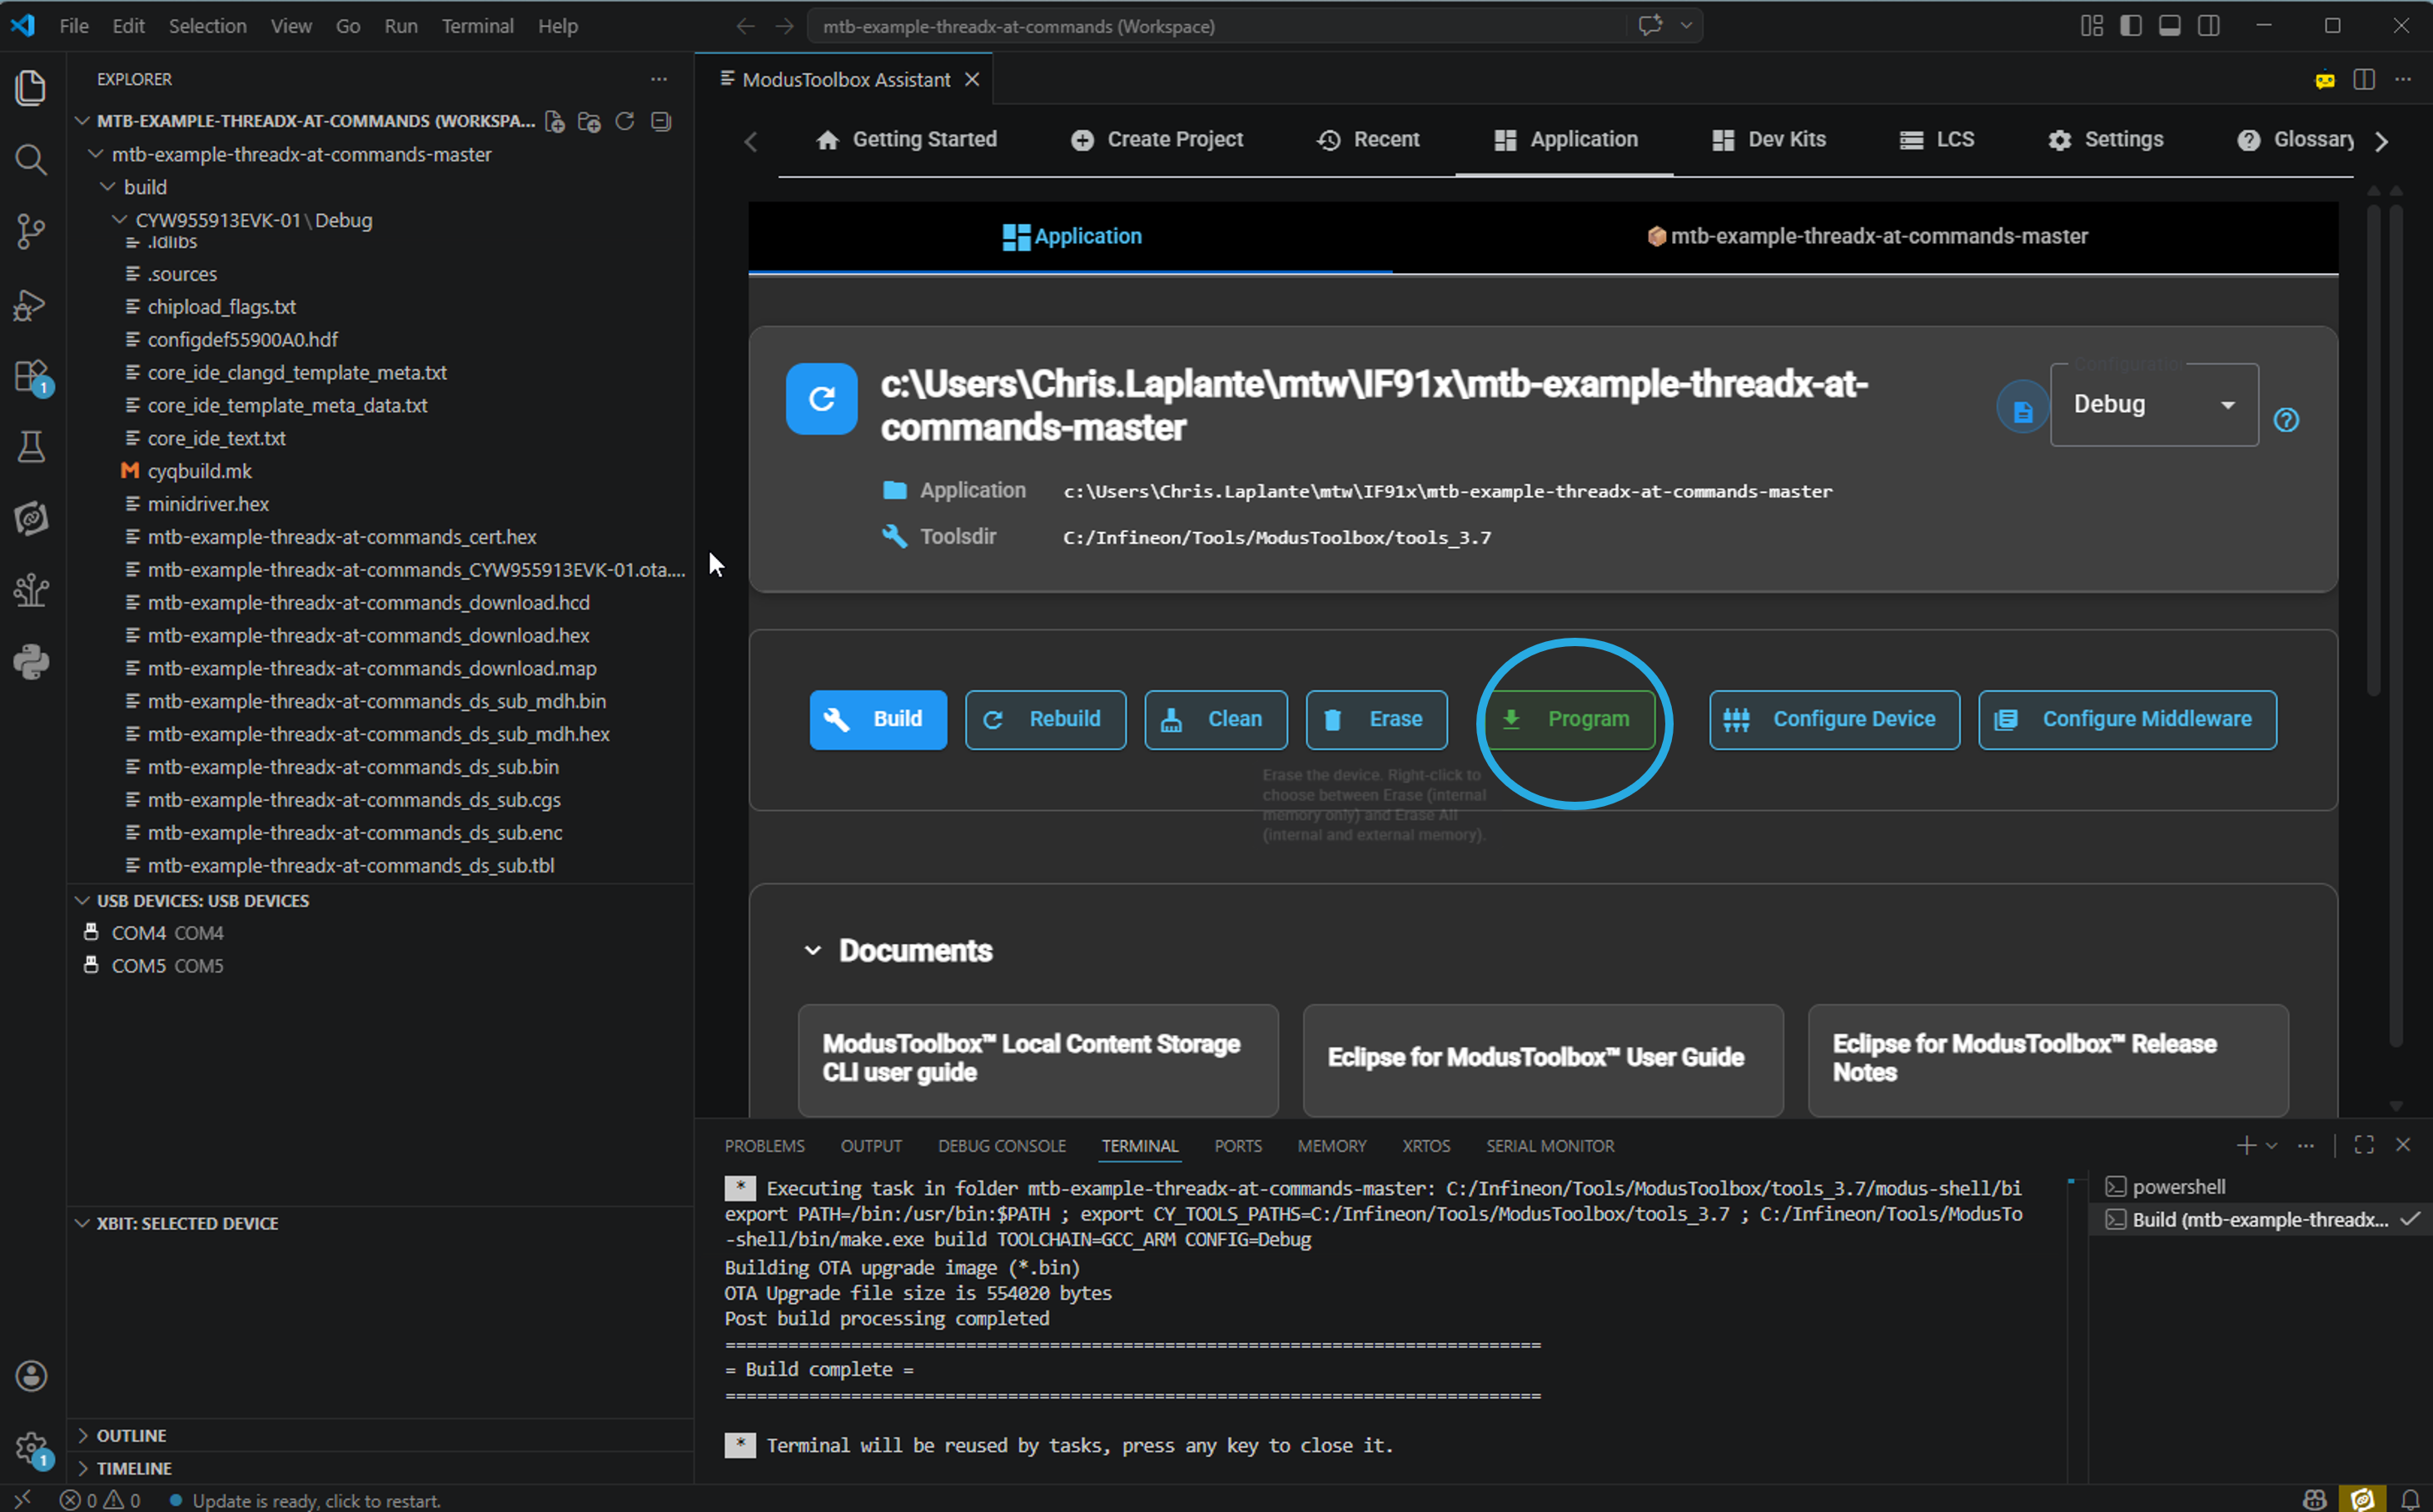Launch Configure Middleware

pos(2128,719)
